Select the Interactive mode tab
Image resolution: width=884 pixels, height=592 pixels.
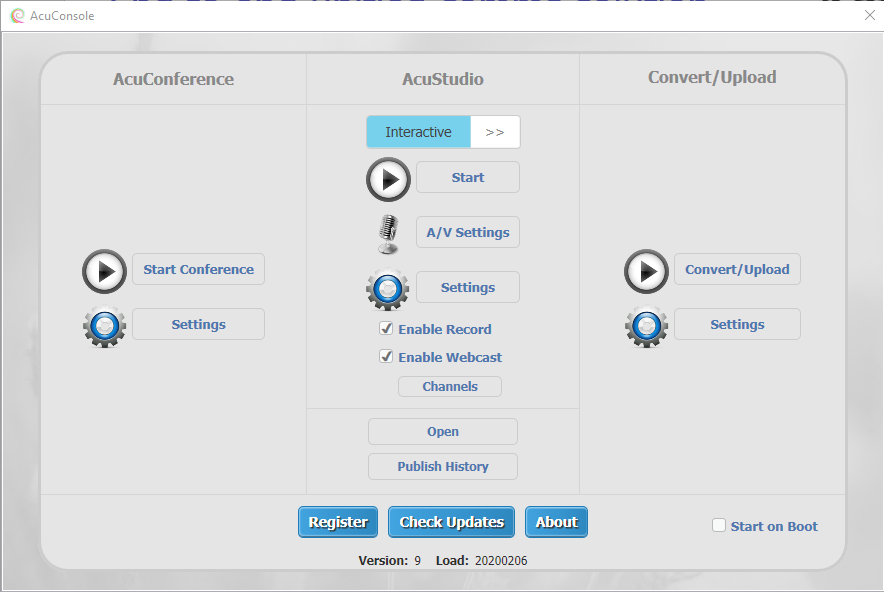[418, 132]
